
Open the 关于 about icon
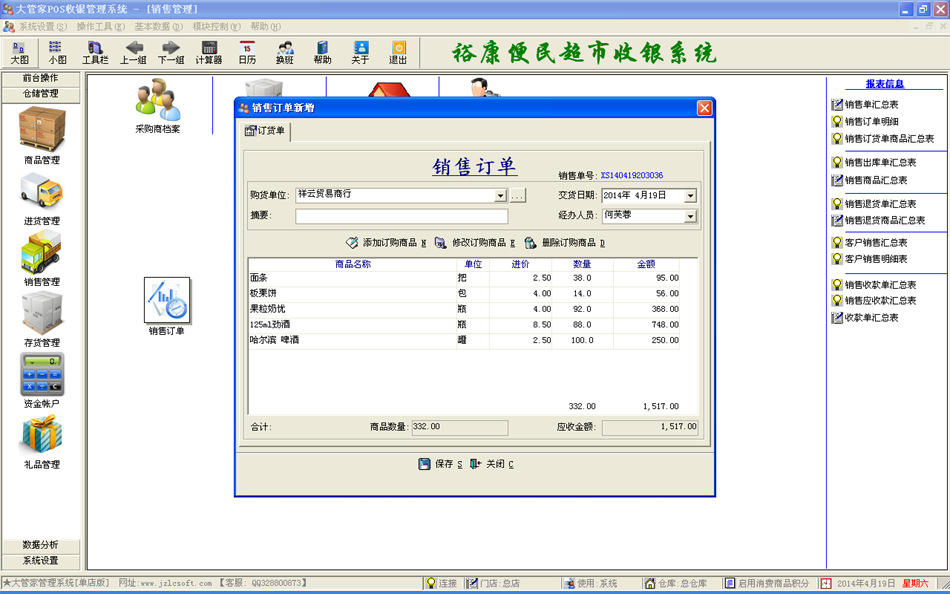[360, 53]
